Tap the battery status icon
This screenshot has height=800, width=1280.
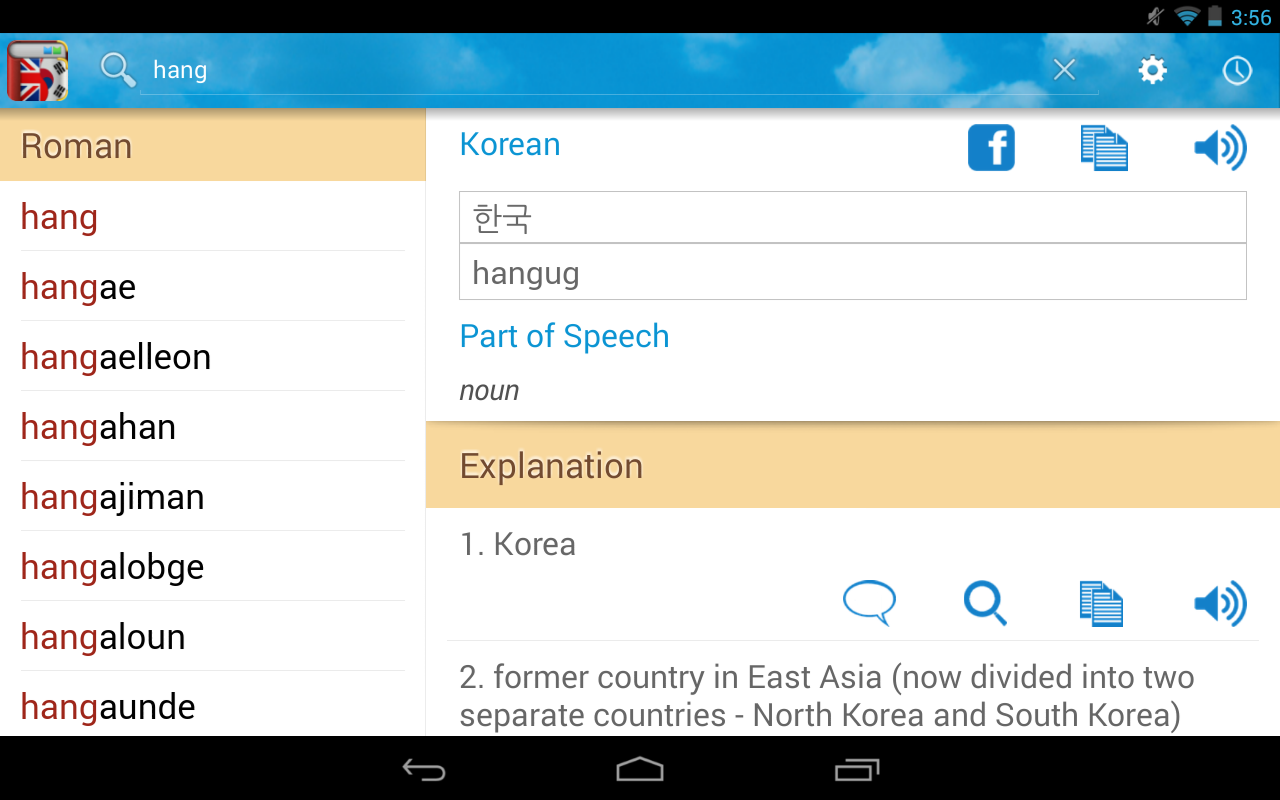(1215, 16)
